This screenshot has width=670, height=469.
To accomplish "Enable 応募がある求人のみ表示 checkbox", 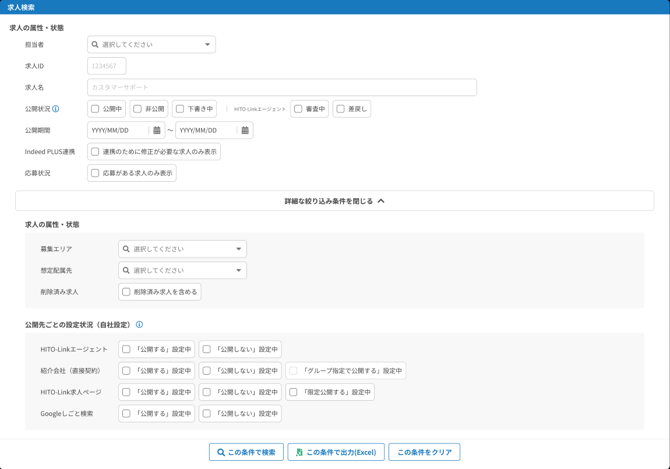I will (x=95, y=173).
